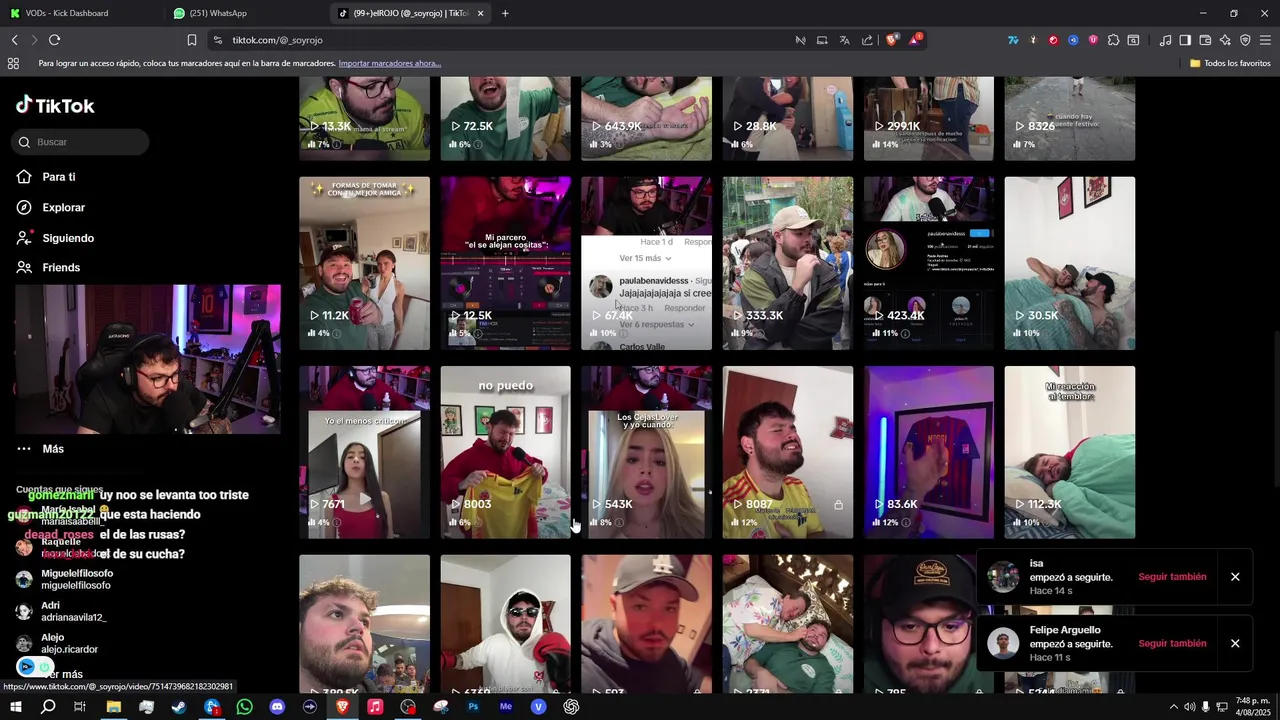
Task: Open WhatsApp from the taskbar
Action: [x=245, y=707]
